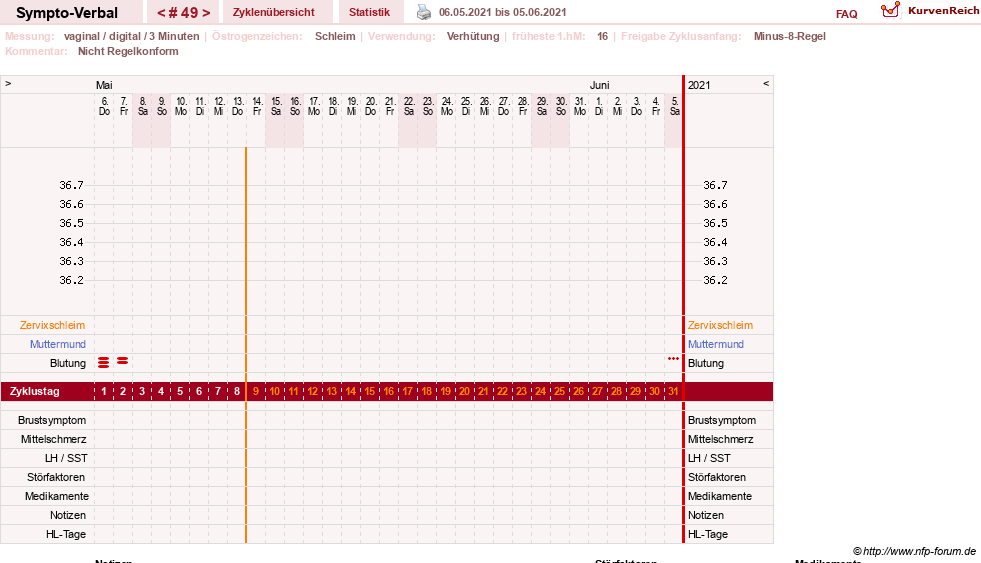This screenshot has height=563, width=981.
Task: Click the date column 22. Sa
Action: (x=409, y=106)
